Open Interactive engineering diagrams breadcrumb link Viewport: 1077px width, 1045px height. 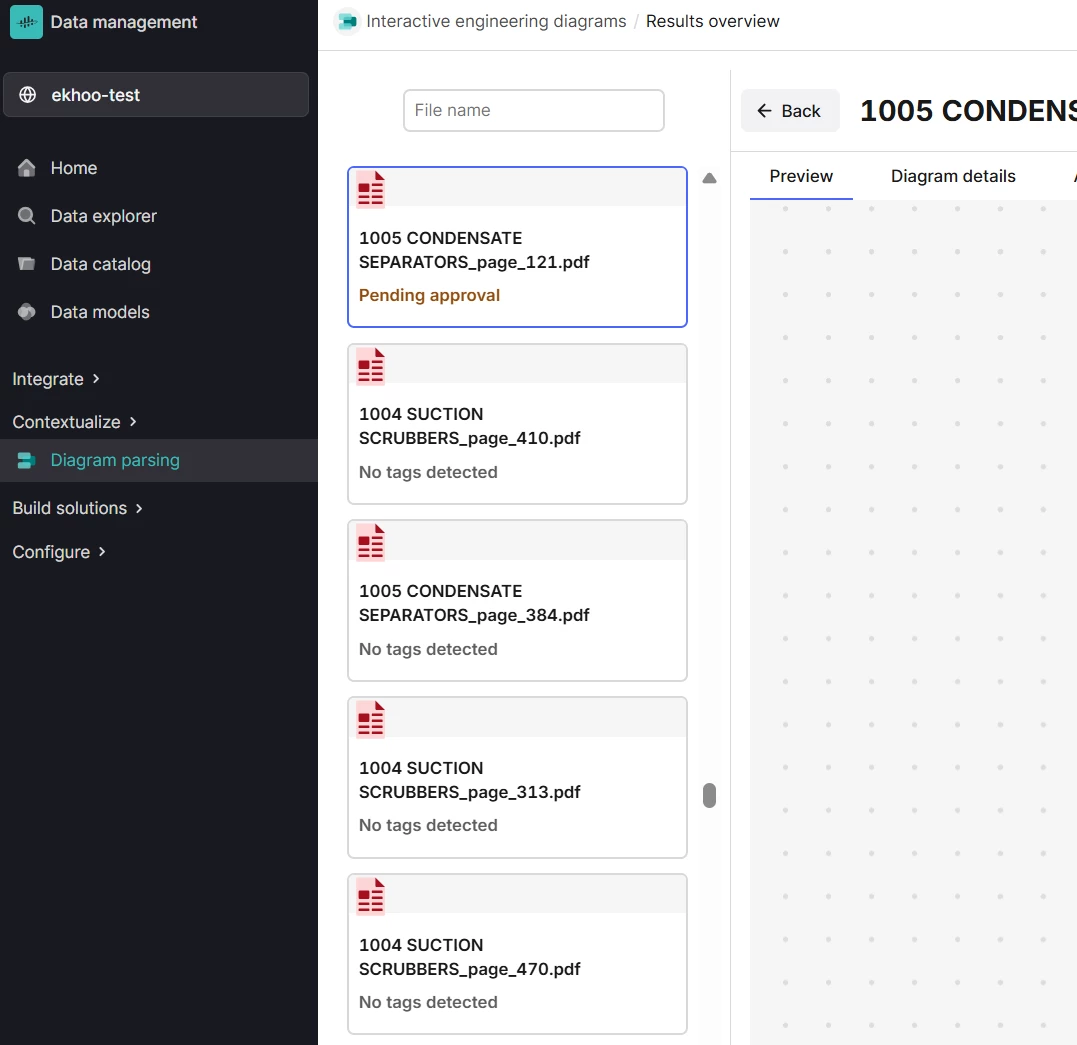click(496, 21)
